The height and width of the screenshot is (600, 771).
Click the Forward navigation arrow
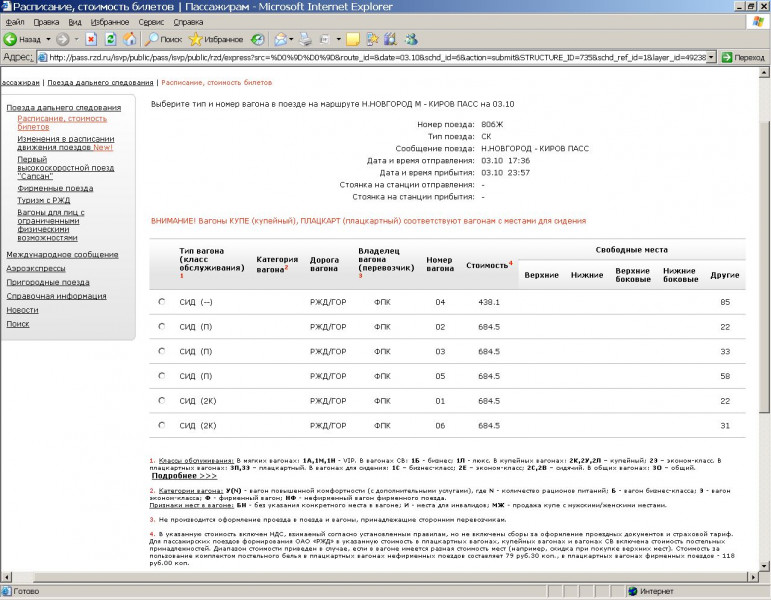[63, 39]
